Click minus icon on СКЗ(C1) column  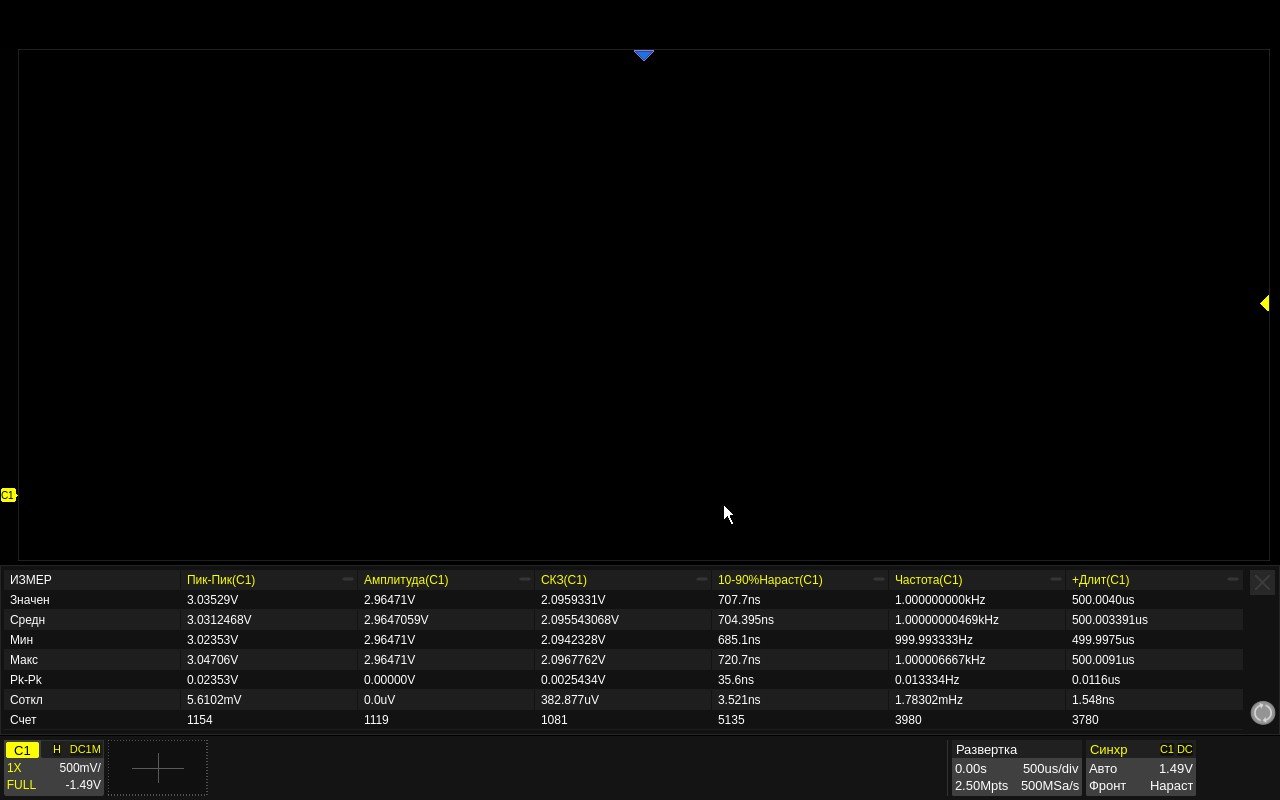(x=702, y=579)
